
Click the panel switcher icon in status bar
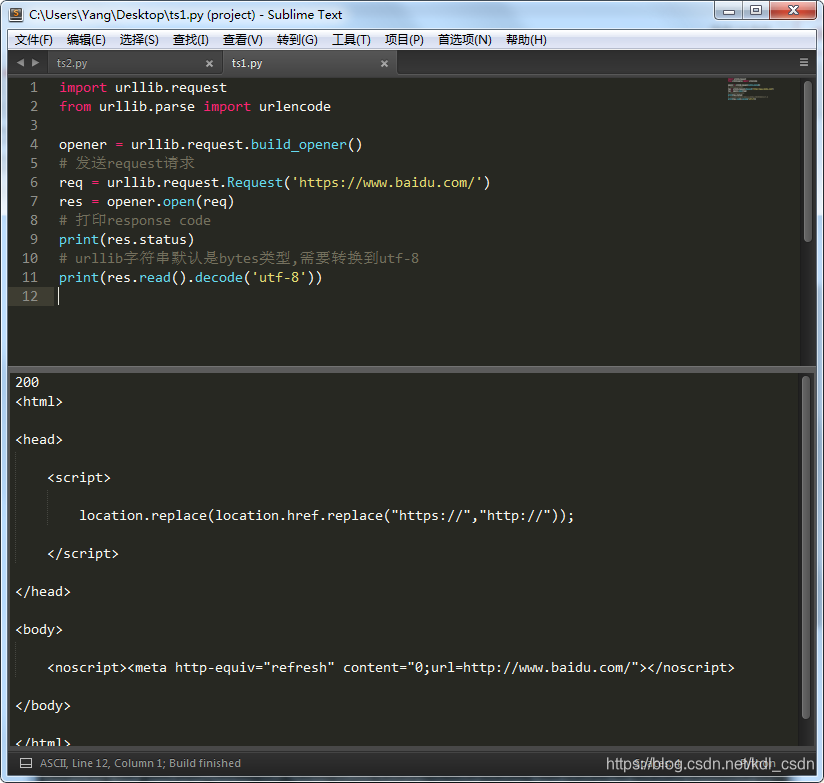point(25,763)
